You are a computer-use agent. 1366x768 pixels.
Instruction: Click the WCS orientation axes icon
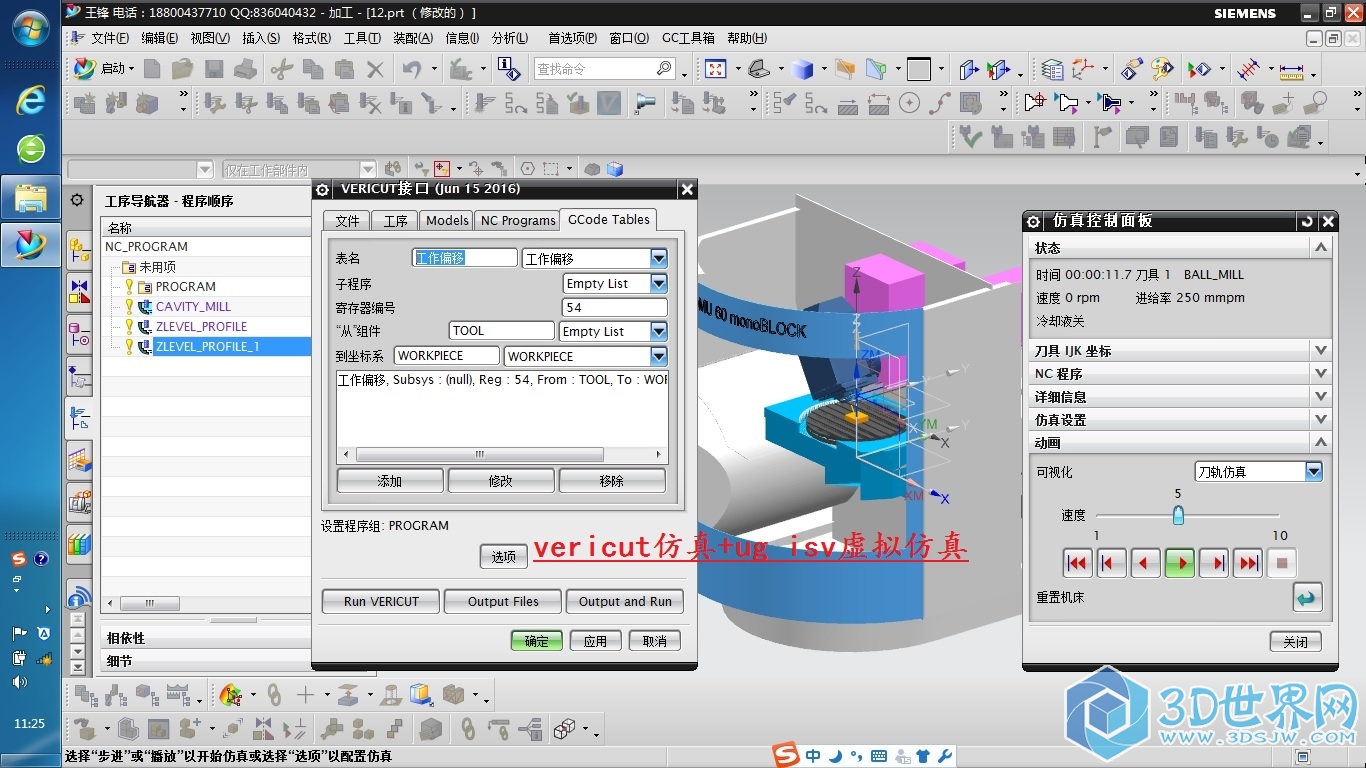click(1082, 69)
